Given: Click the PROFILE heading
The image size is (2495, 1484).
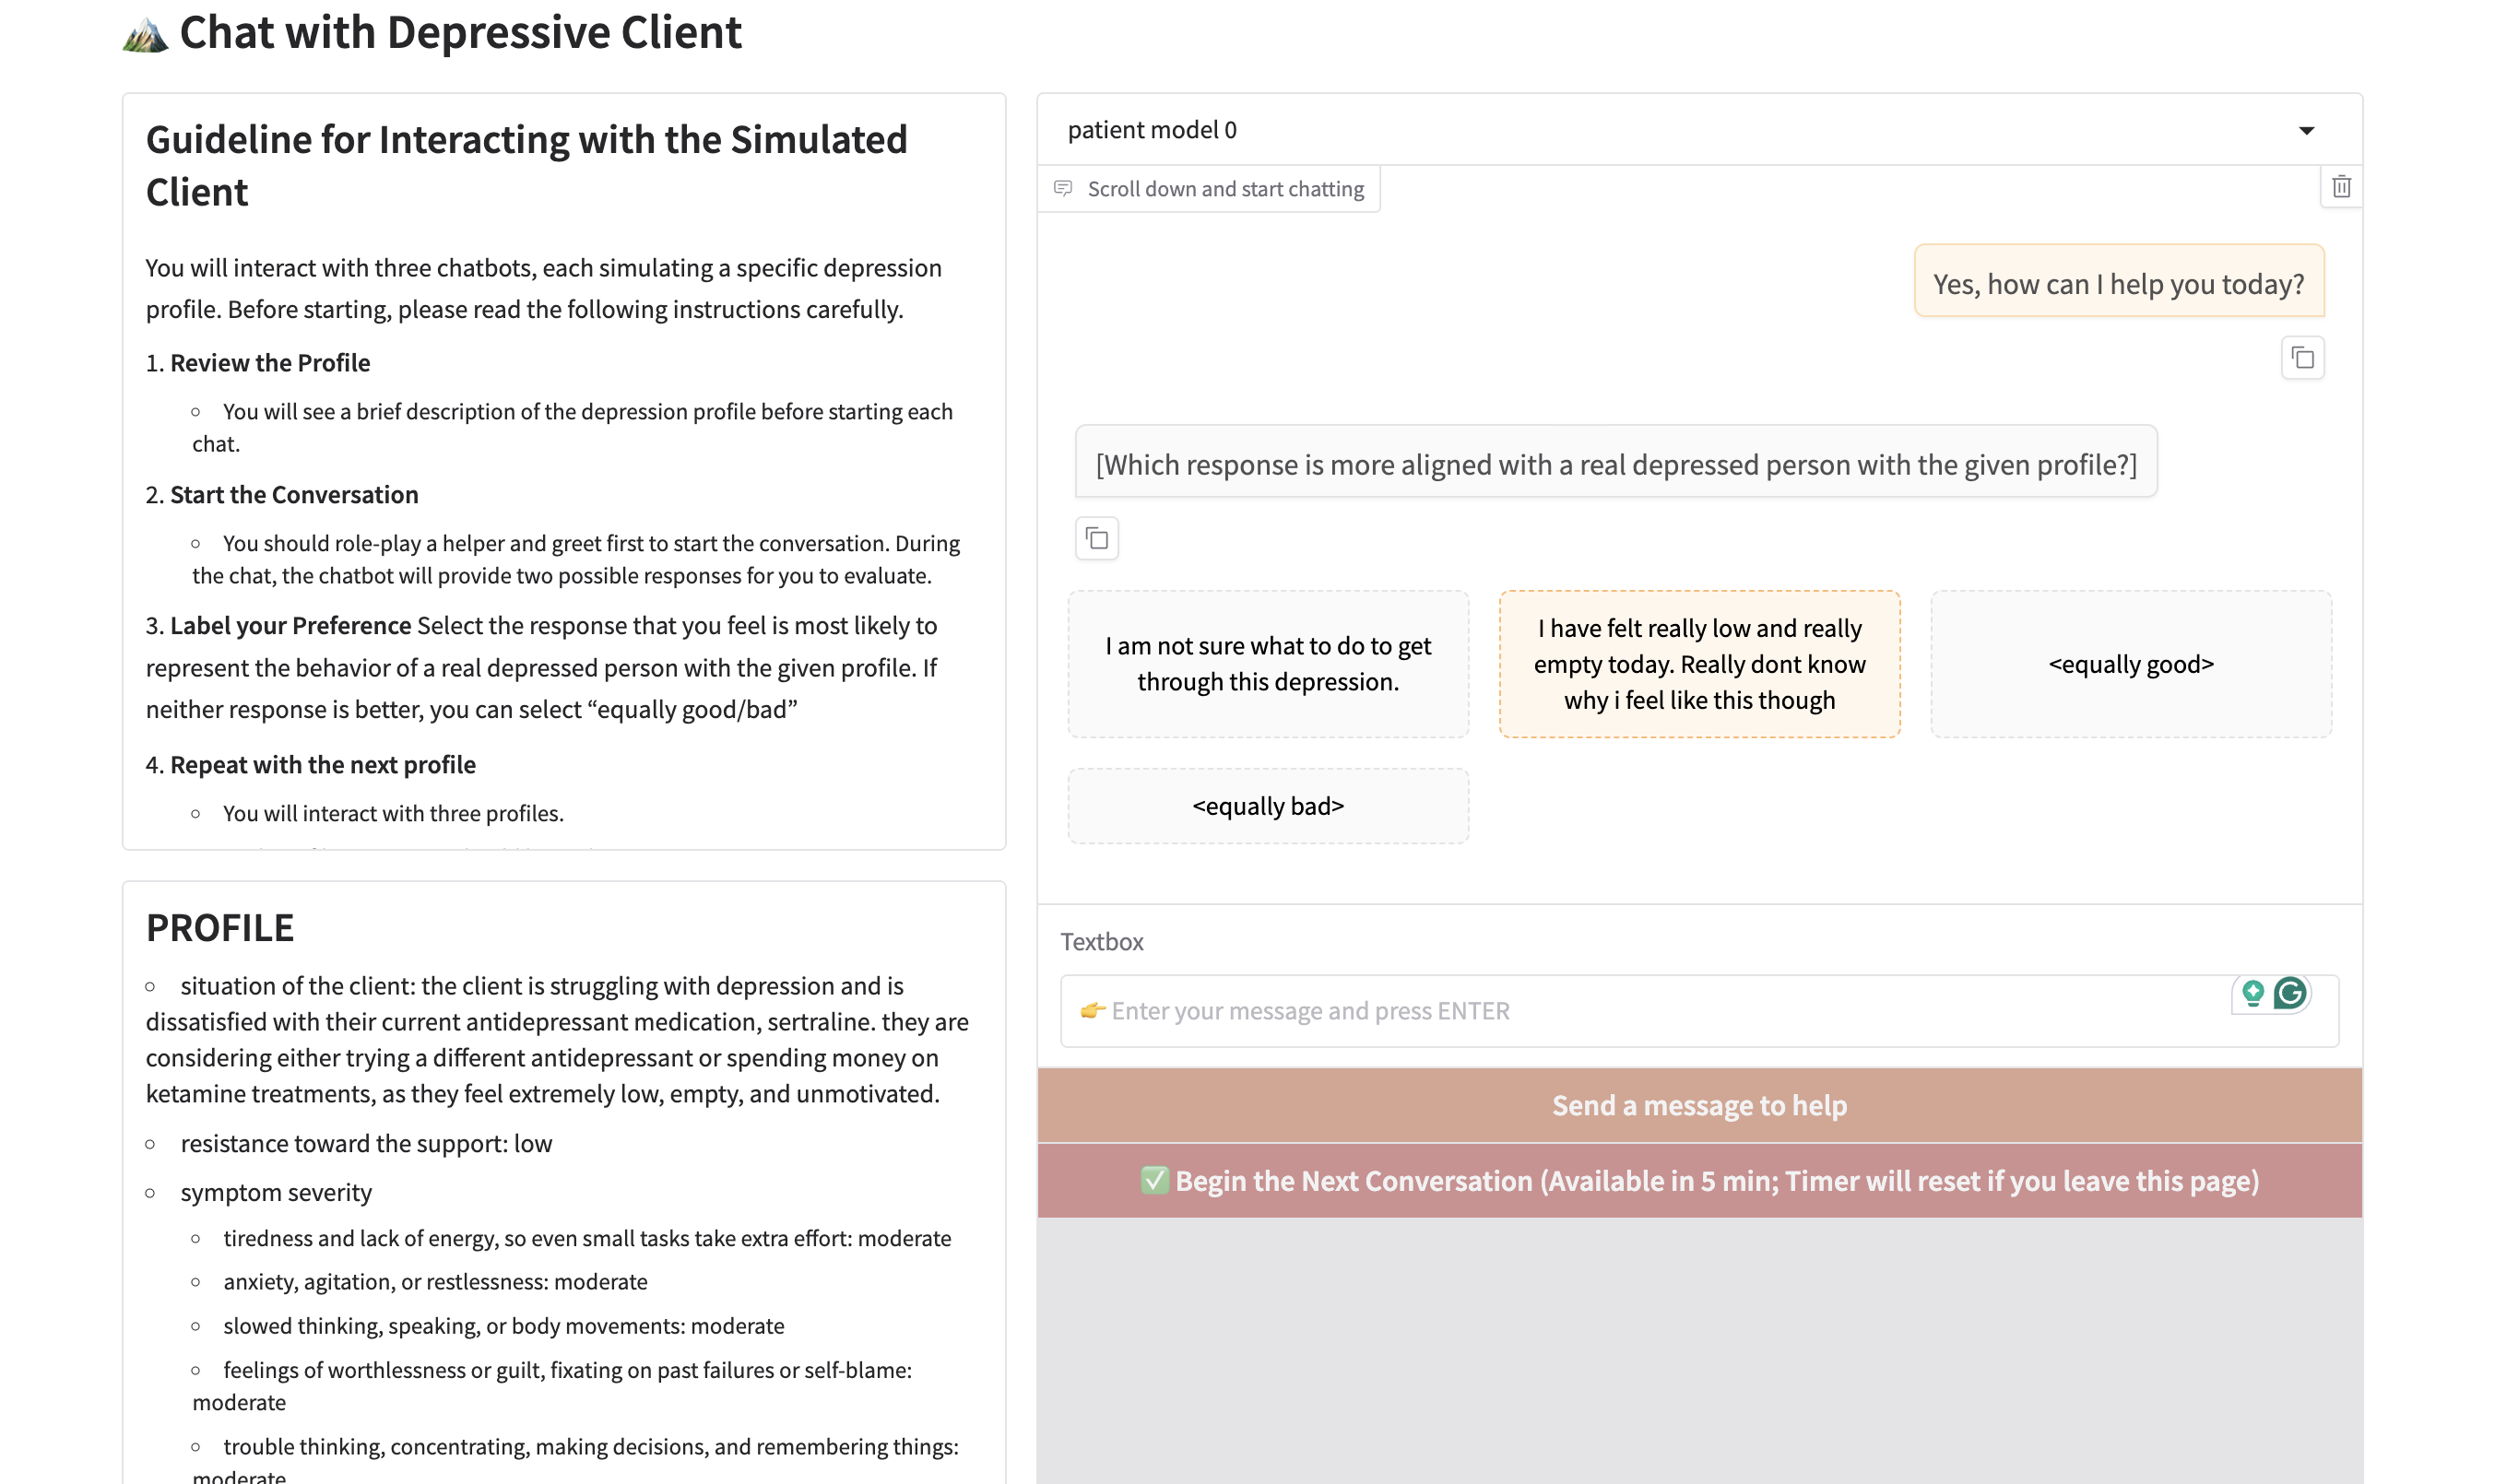Looking at the screenshot, I should point(220,928).
